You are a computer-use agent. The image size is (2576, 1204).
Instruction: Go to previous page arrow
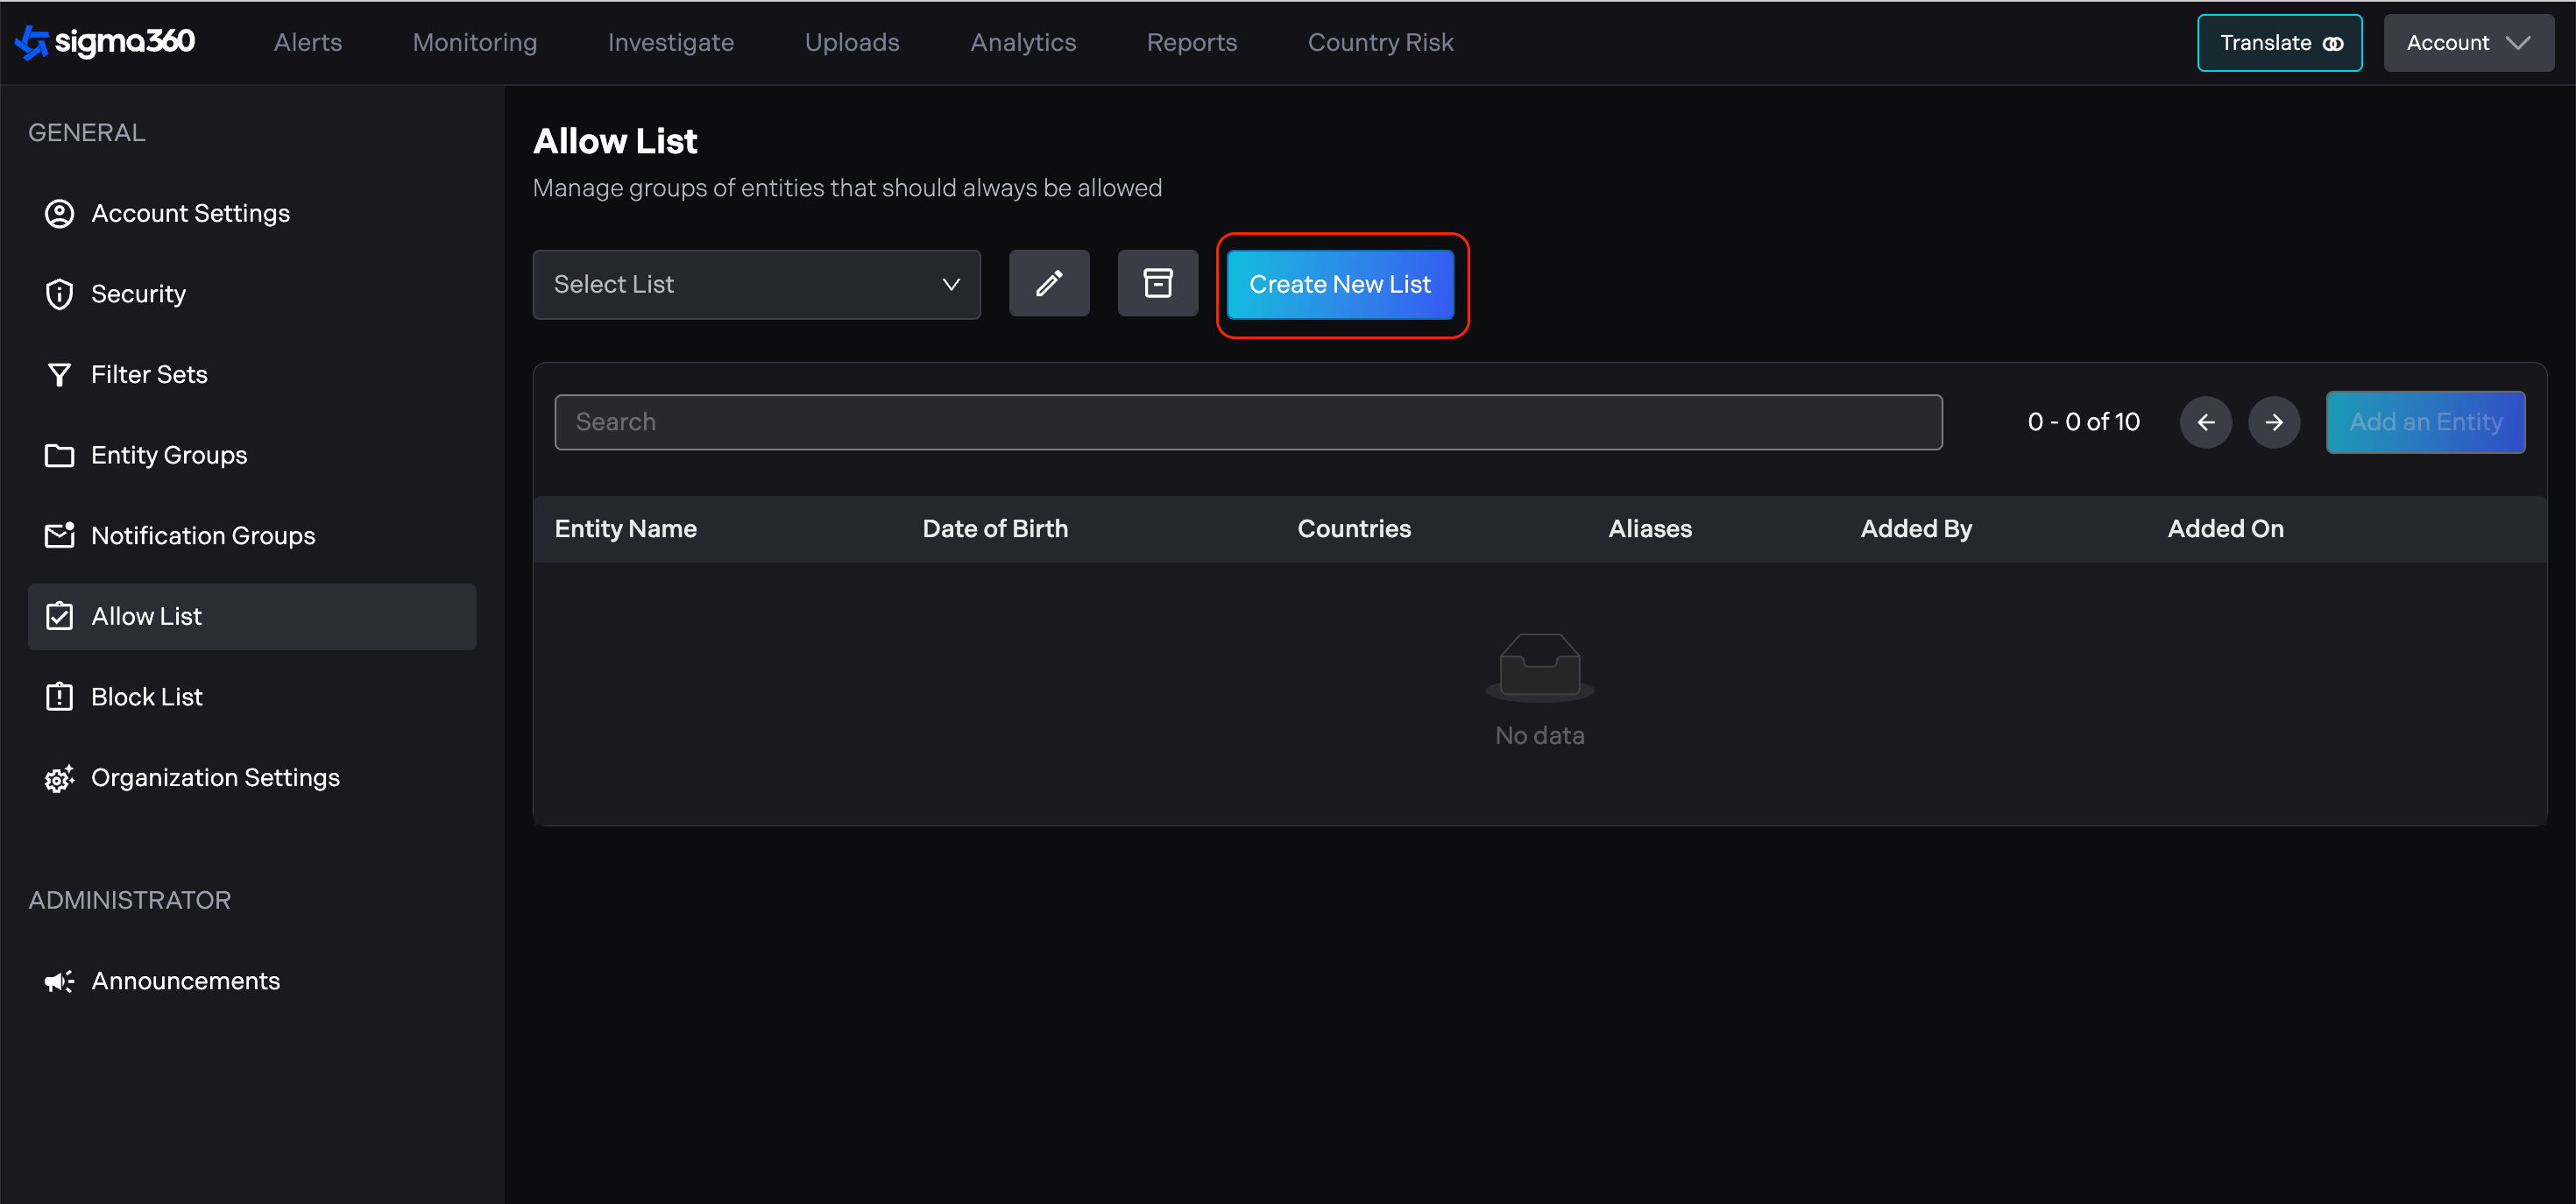[x=2205, y=422]
